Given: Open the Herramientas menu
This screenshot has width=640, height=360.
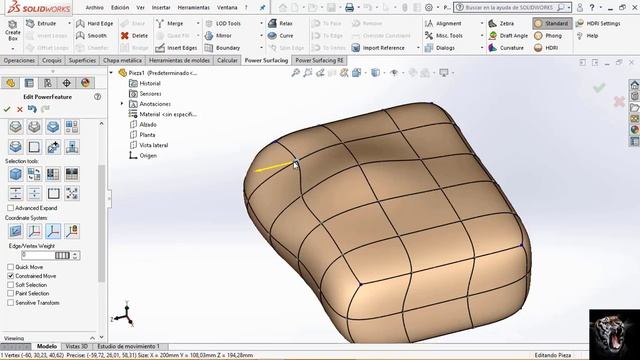Looking at the screenshot, I should (193, 7).
